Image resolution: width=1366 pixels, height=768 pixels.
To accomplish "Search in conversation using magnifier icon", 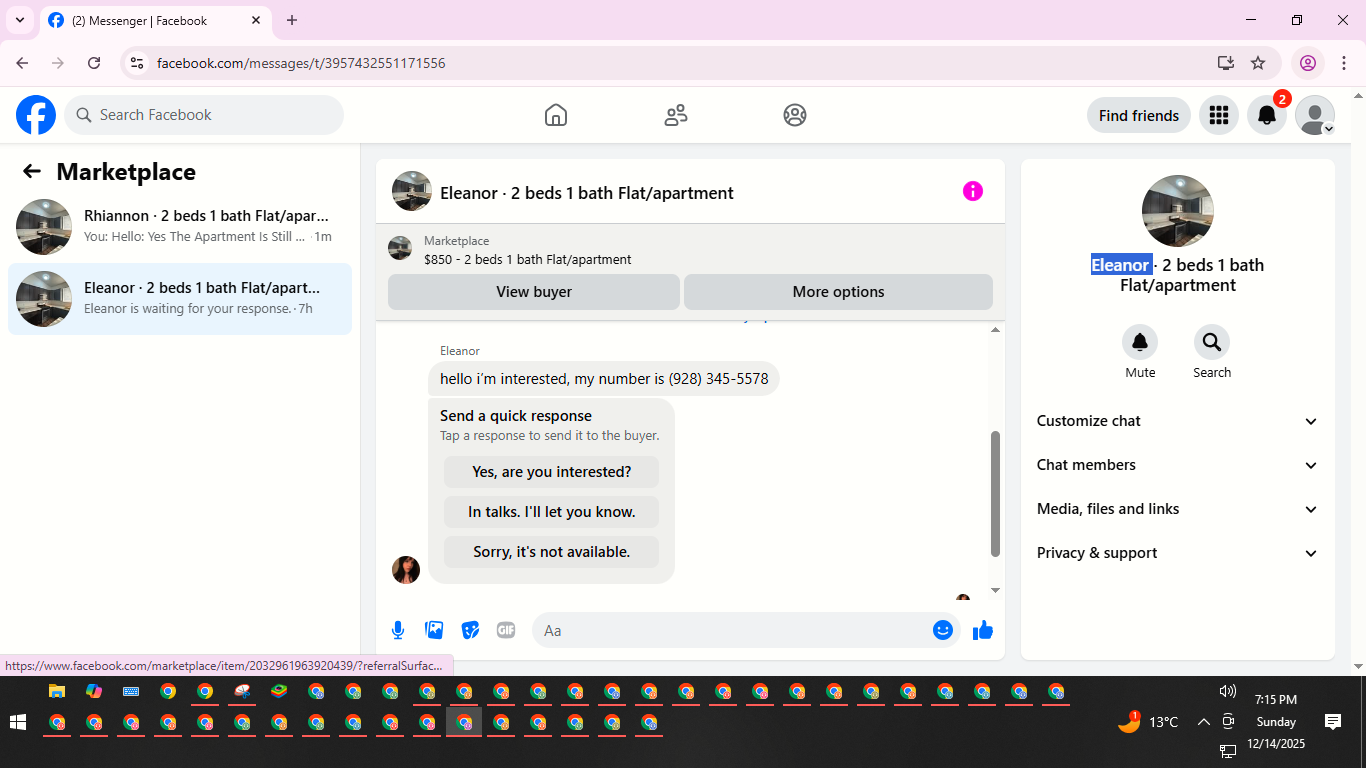I will [x=1212, y=343].
